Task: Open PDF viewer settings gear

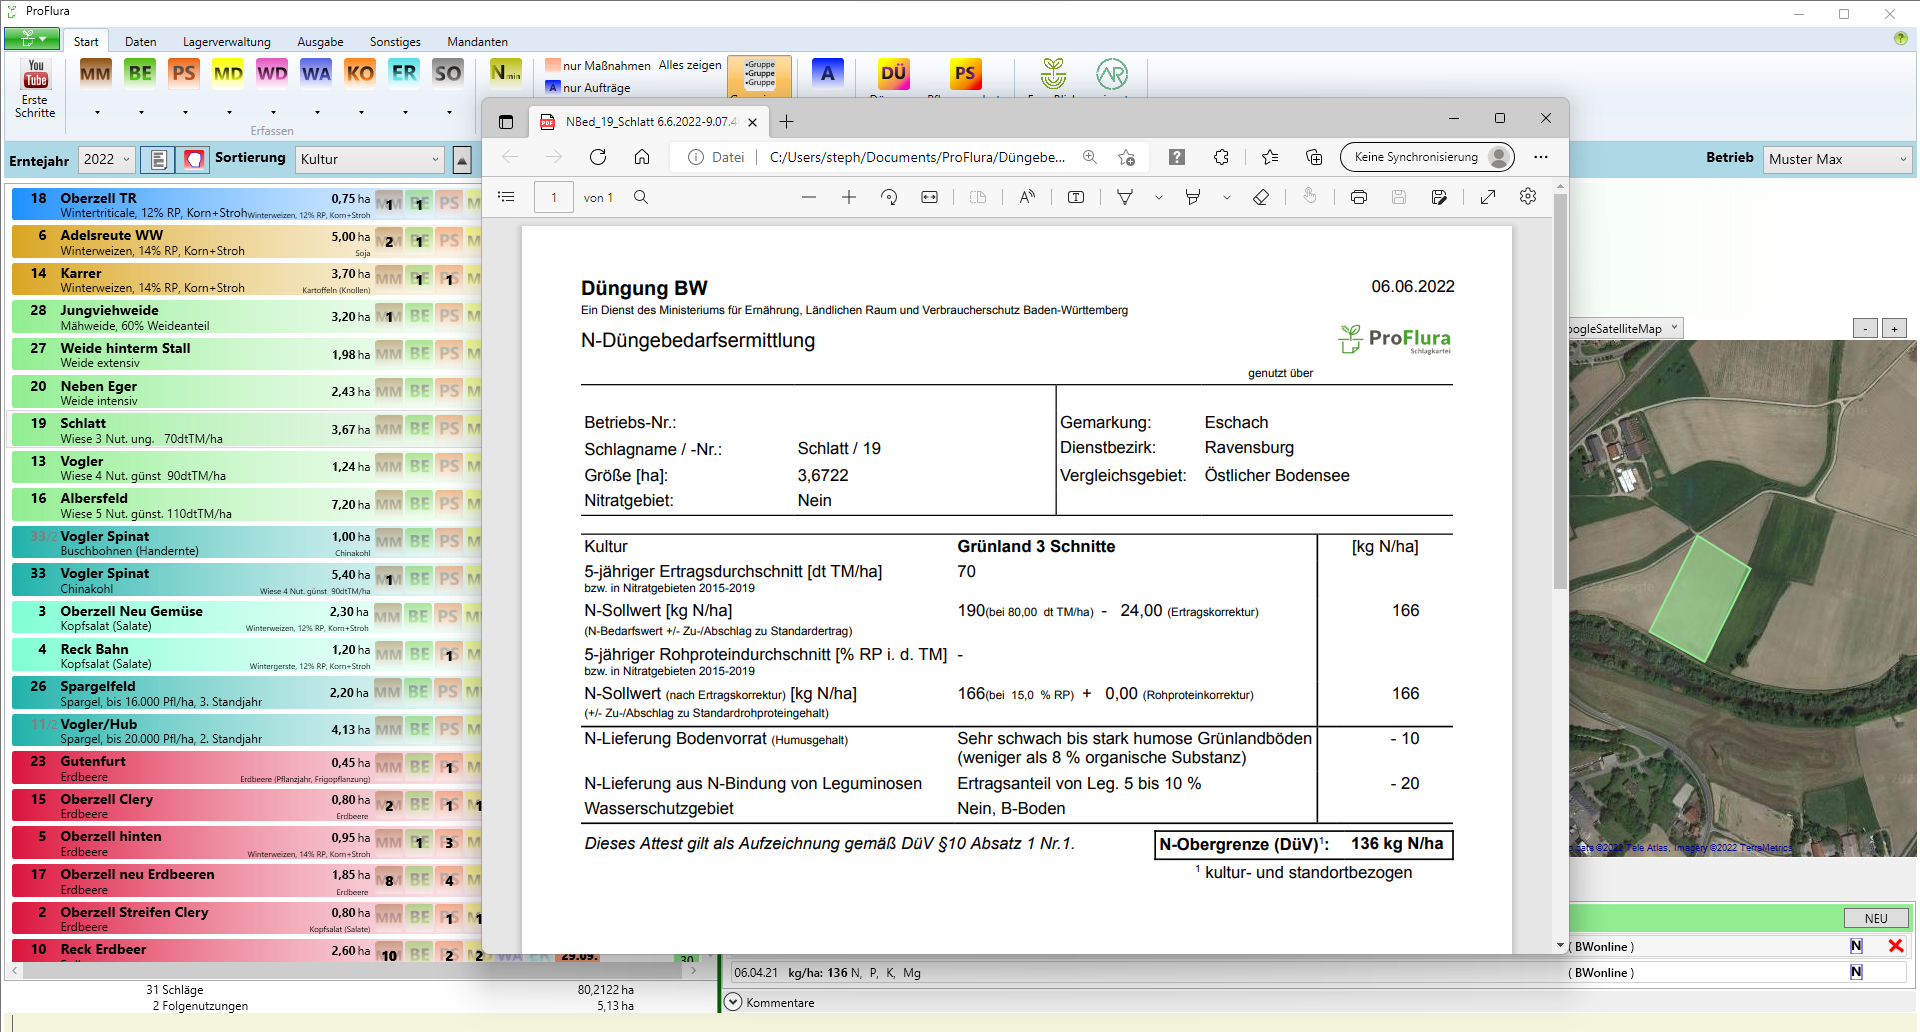Action: 1527,197
